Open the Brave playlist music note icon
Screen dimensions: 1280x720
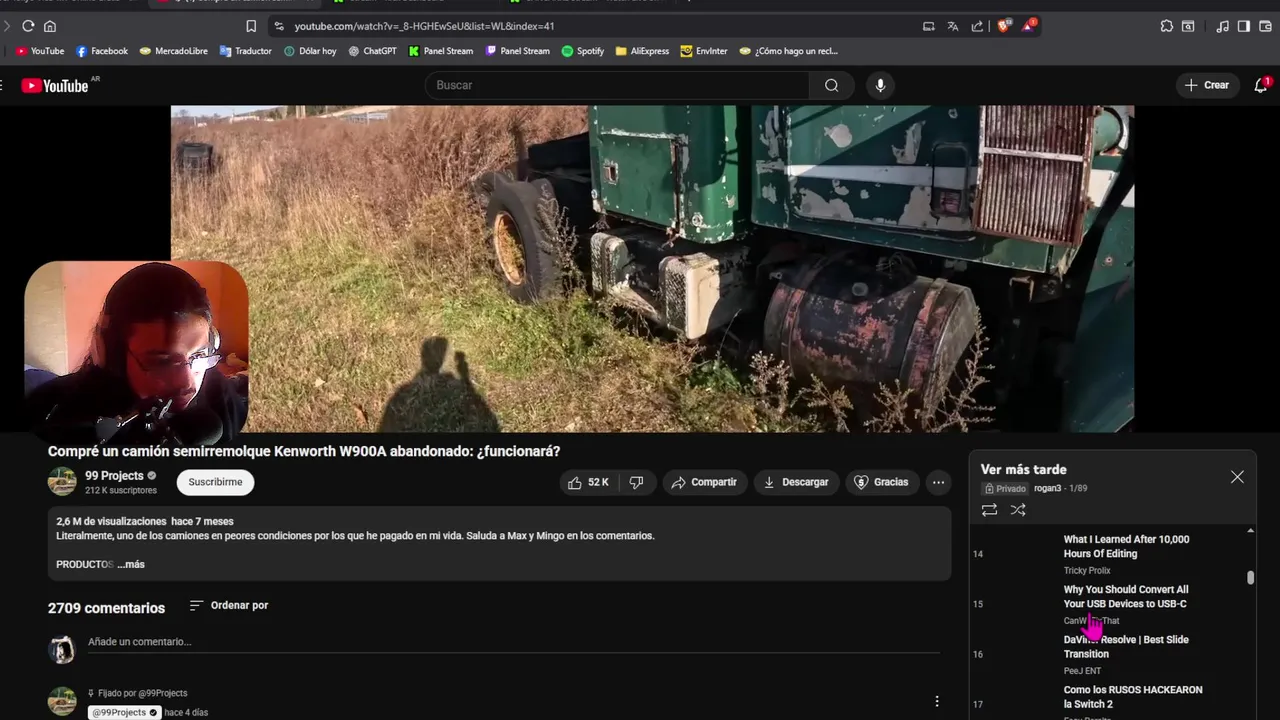pos(1222,26)
